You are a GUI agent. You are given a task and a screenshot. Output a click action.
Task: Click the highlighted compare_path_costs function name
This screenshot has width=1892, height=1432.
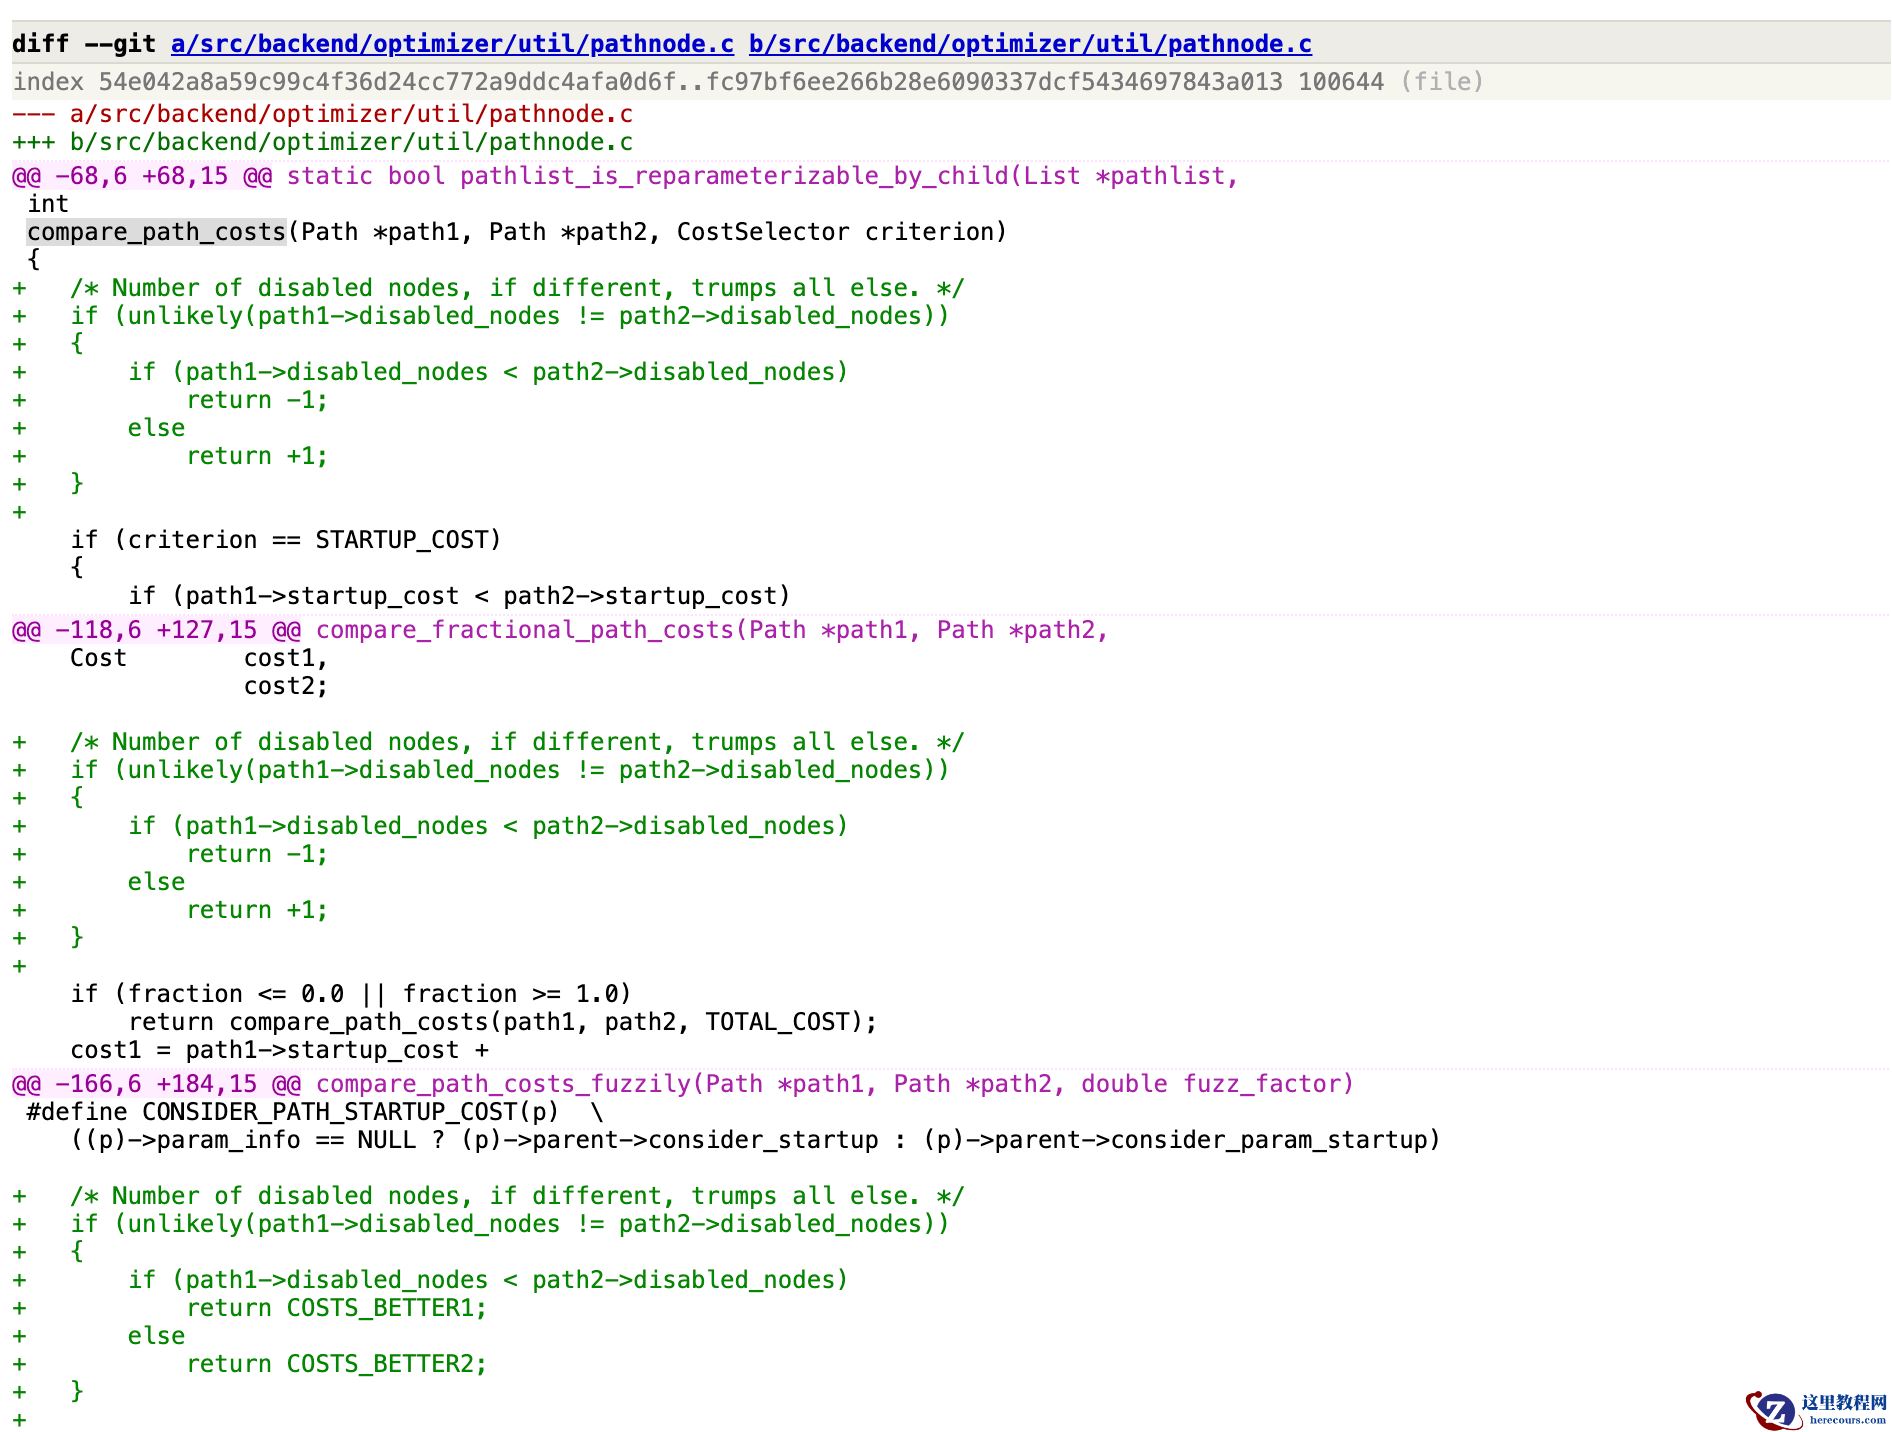click(157, 232)
